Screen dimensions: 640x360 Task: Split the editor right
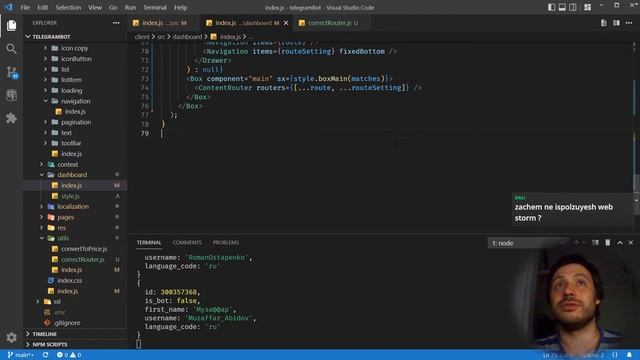[x=616, y=23]
